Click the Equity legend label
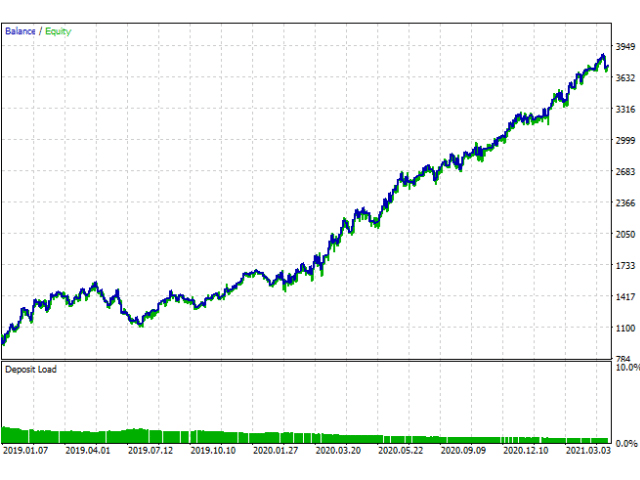Image resolution: width=640 pixels, height=480 pixels. (x=57, y=31)
